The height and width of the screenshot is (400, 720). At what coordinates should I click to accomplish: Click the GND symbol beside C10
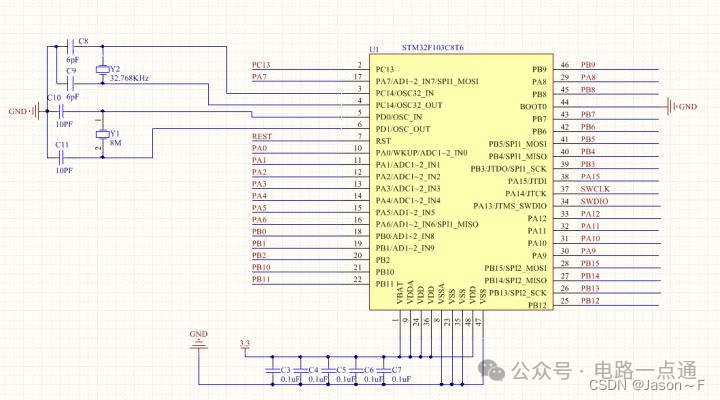click(x=36, y=111)
